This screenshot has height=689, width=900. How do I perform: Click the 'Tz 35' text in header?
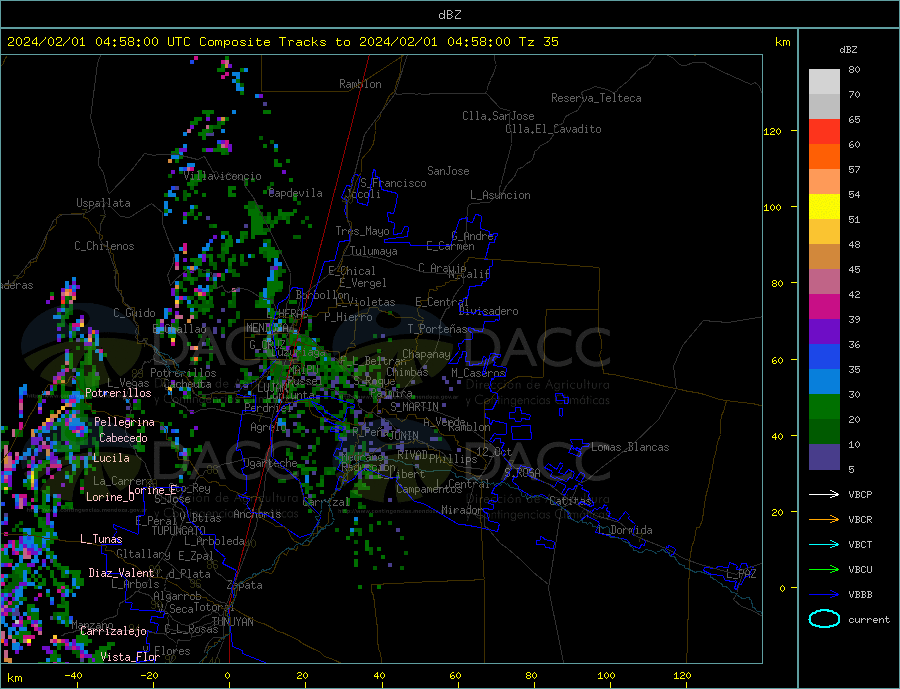[x=538, y=42]
